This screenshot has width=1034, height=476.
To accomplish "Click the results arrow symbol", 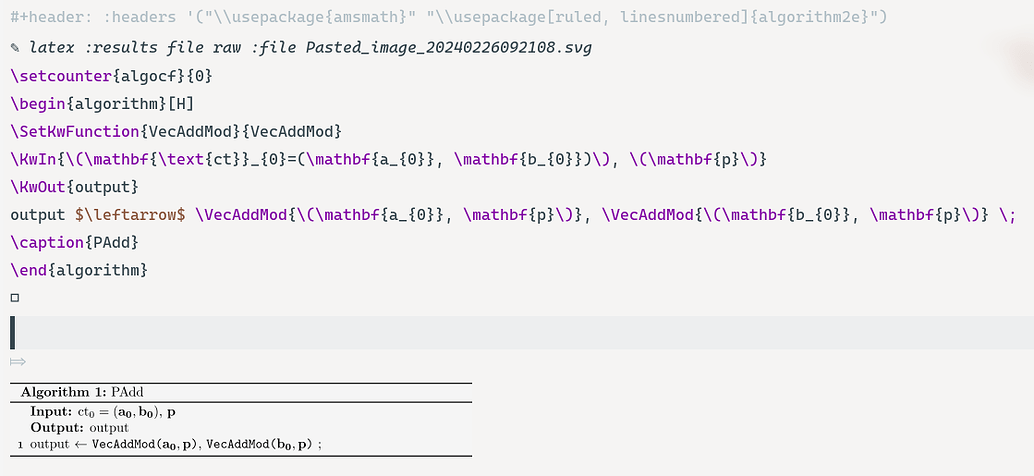I will pyautogui.click(x=18, y=361).
